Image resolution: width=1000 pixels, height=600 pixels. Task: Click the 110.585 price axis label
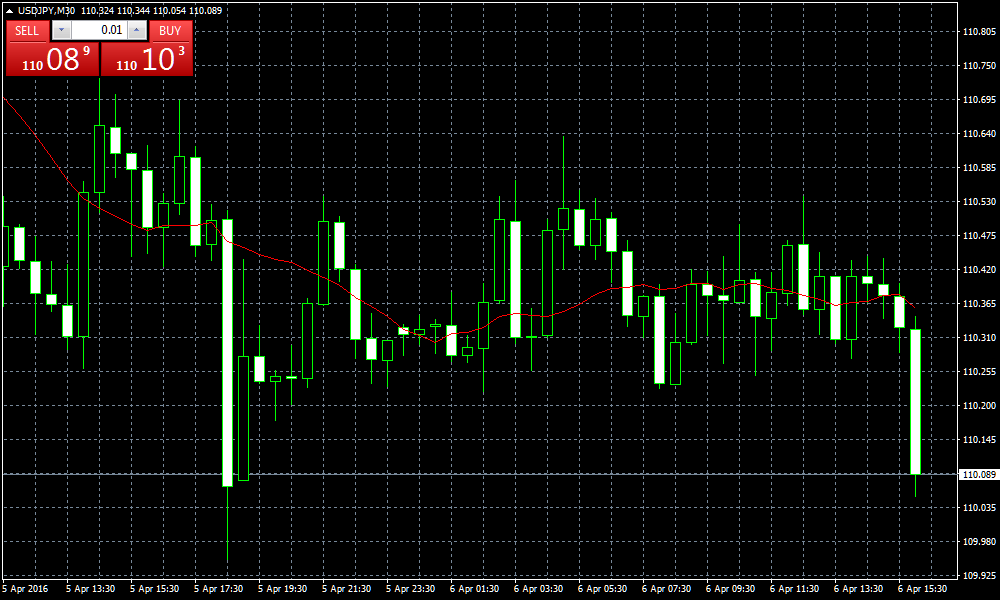pos(979,168)
